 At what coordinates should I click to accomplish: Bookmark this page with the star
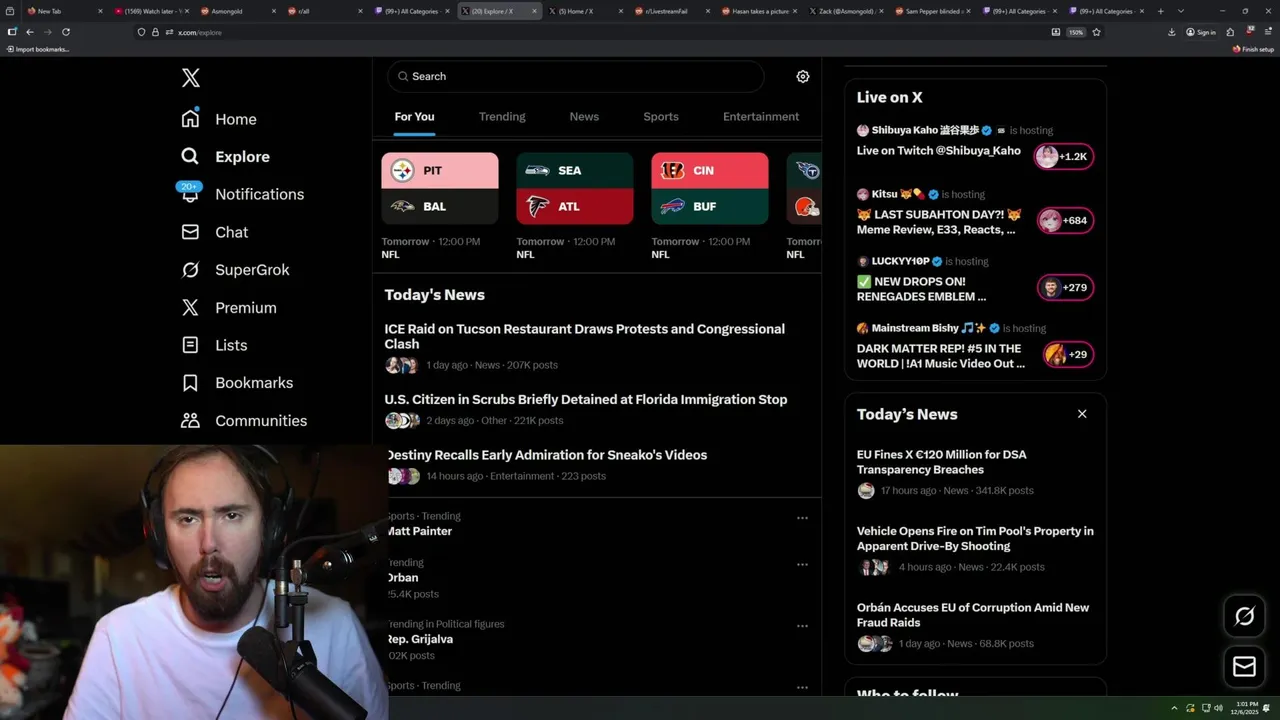1096,32
